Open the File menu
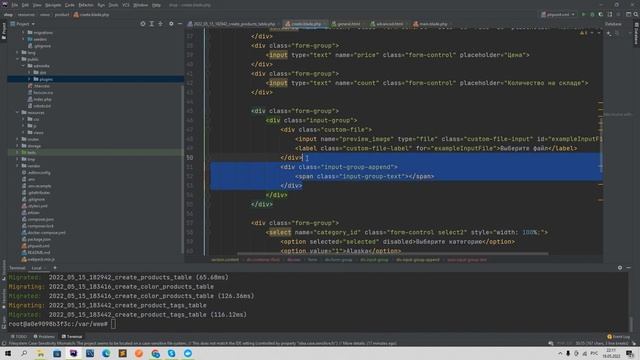Viewport: 640px width, 360px height. pyautogui.click(x=15, y=5)
